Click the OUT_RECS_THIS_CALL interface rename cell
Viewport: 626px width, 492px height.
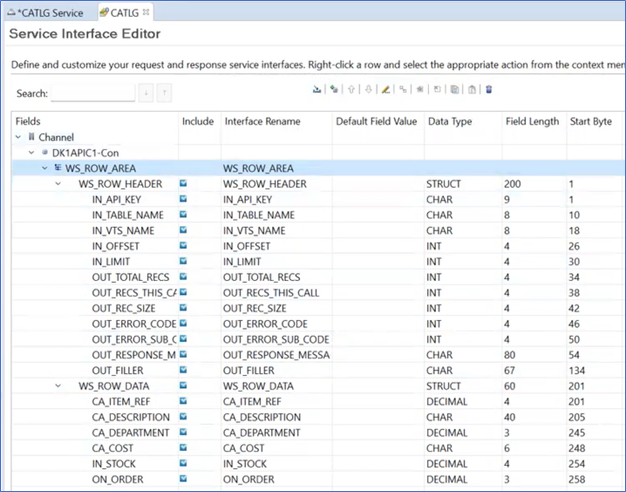[276, 293]
